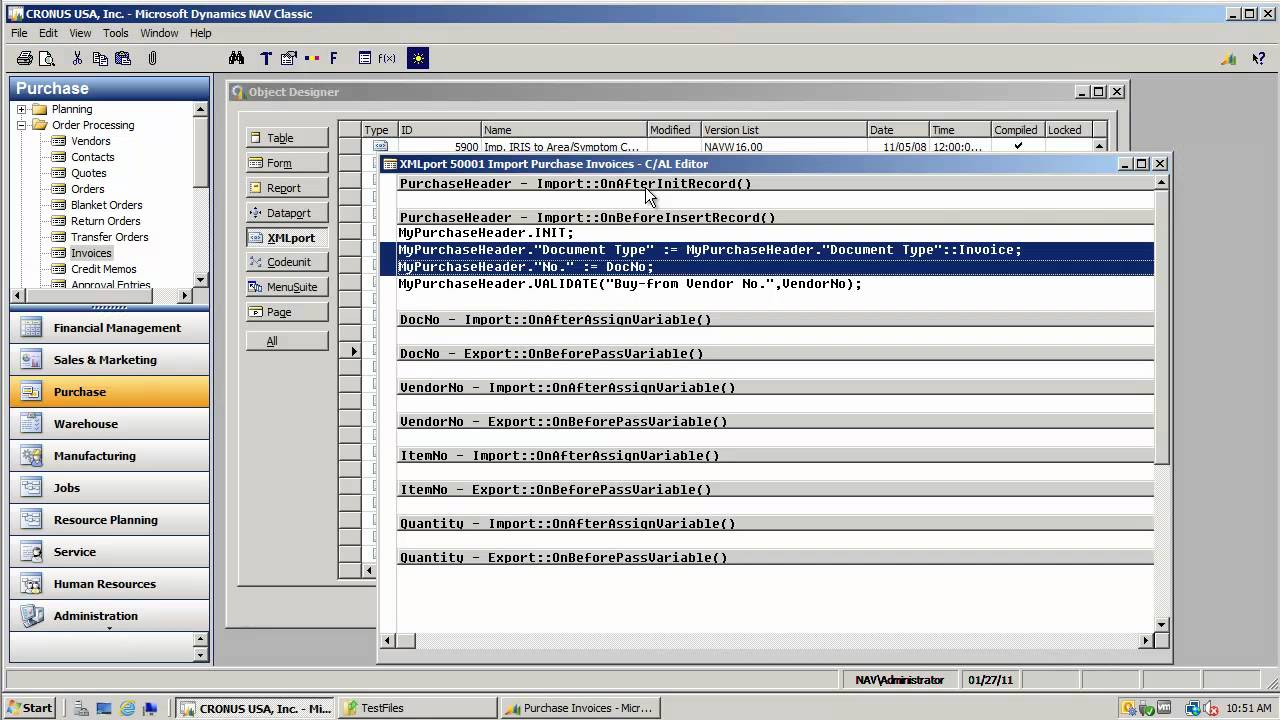Click C/AL Editor horizontal scroll-right arrow
Viewport: 1280px width, 720px height.
point(1146,641)
